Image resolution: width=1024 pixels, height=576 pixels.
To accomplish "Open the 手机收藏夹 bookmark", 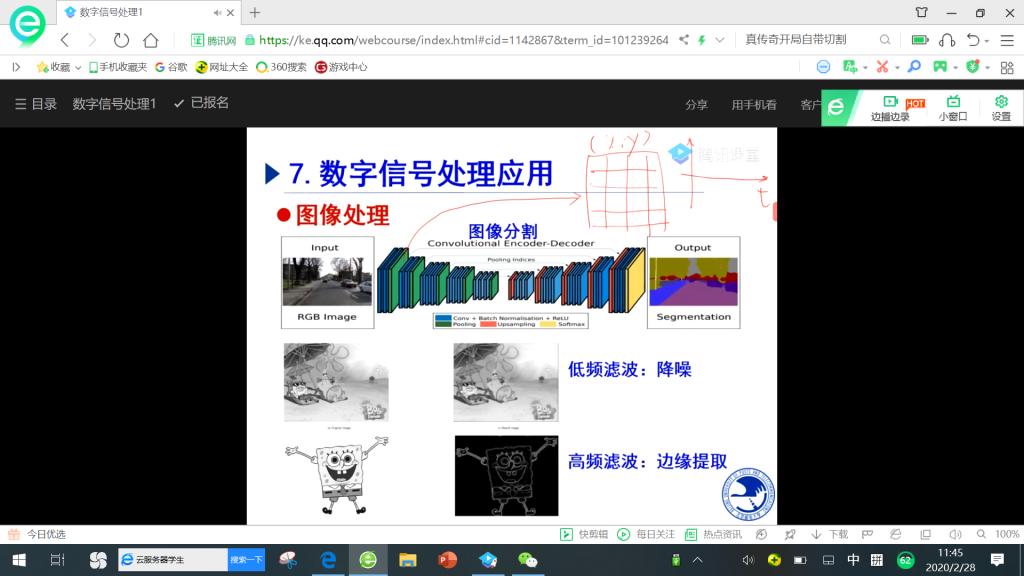I will pyautogui.click(x=118, y=67).
